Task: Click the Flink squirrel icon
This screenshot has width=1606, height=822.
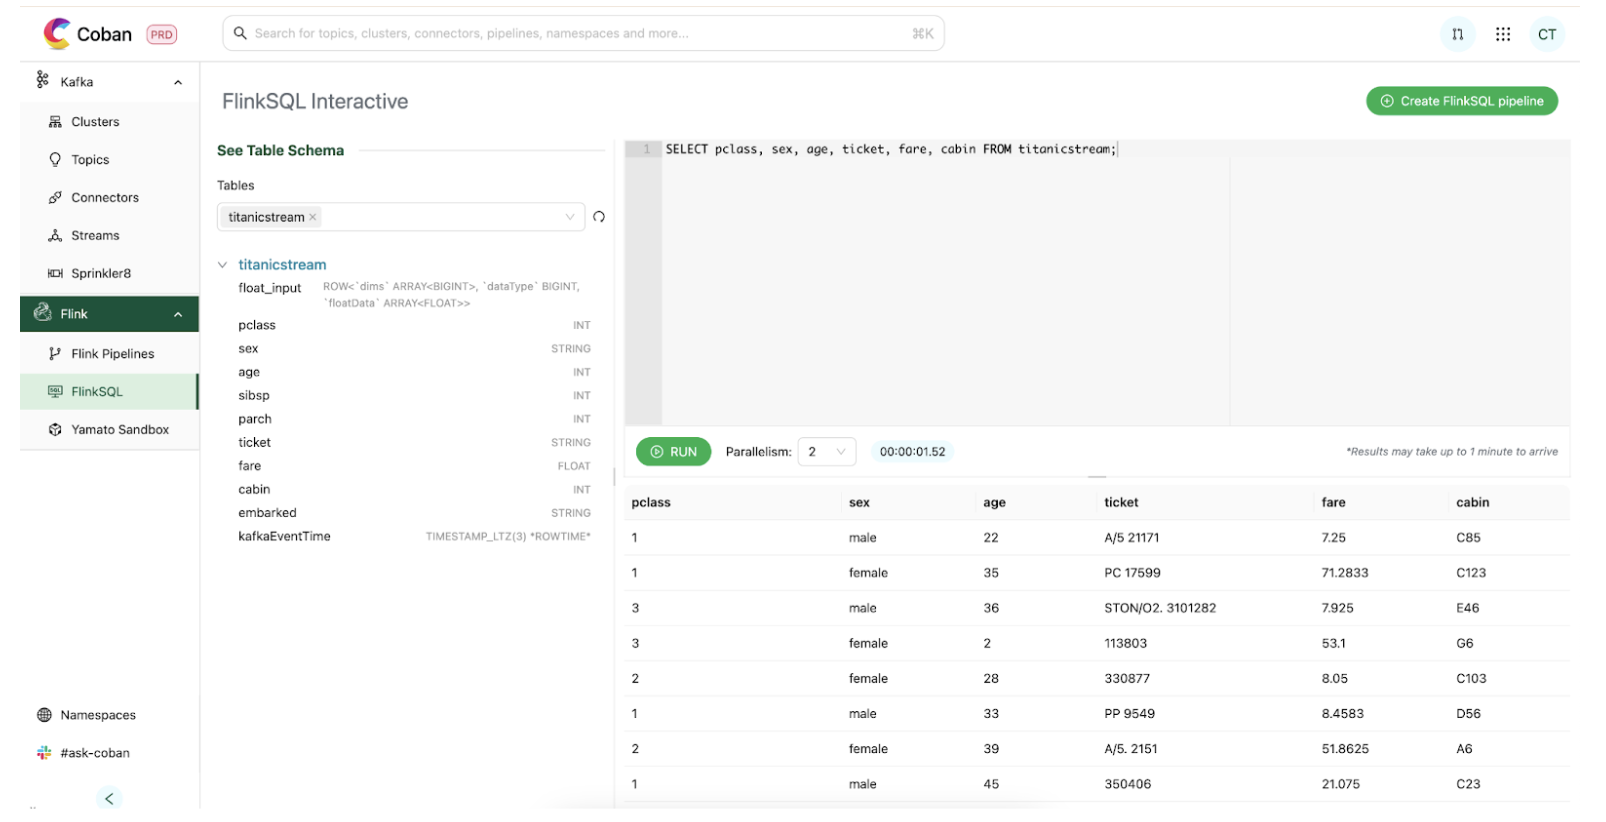Action: tap(42, 312)
